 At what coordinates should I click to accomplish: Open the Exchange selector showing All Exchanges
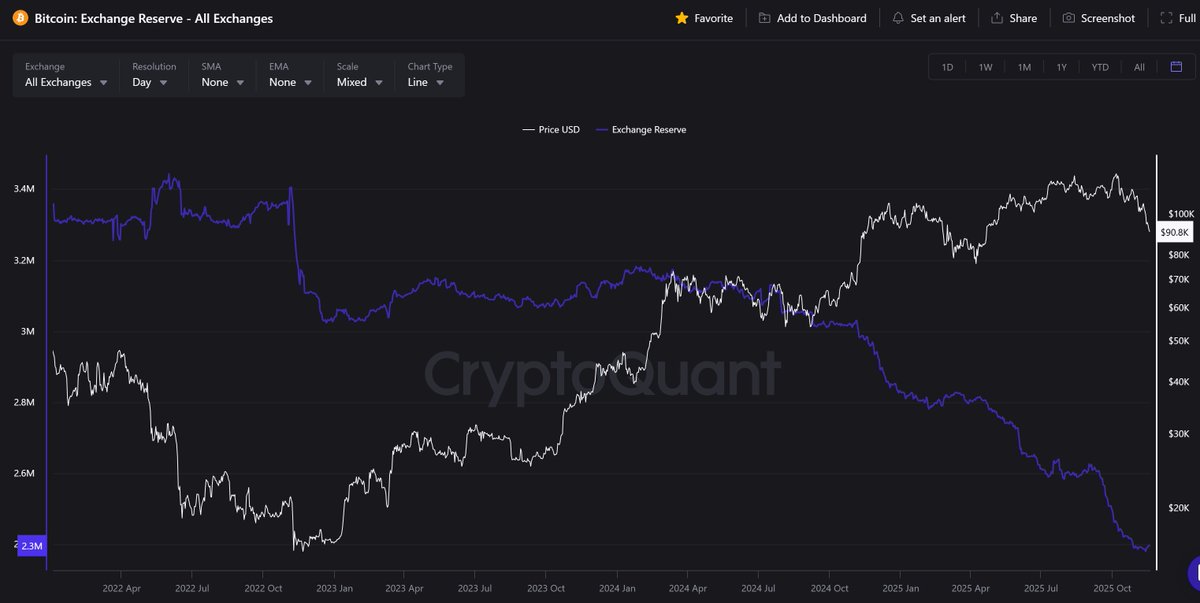point(64,82)
